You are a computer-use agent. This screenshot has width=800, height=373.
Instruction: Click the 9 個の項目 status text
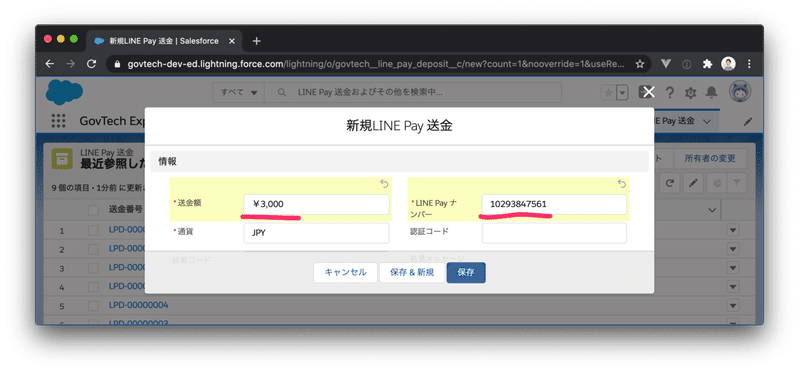[x=98, y=187]
